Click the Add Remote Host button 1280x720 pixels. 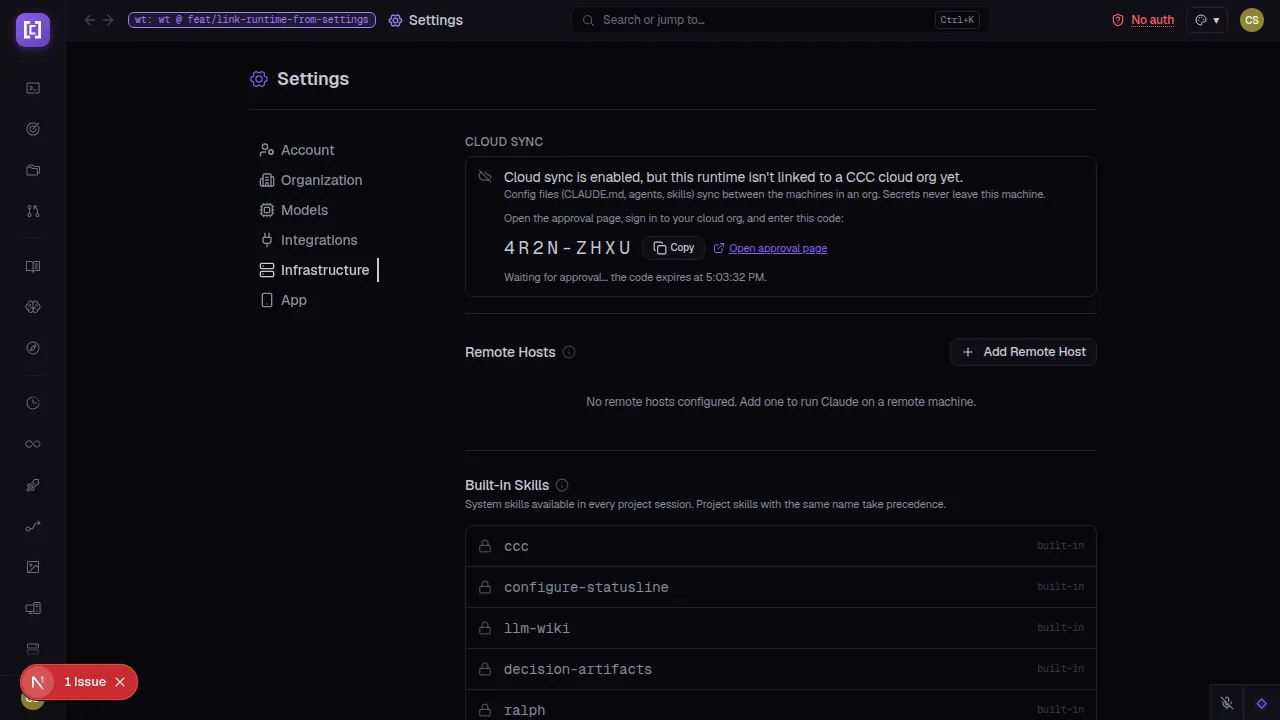pos(1023,352)
